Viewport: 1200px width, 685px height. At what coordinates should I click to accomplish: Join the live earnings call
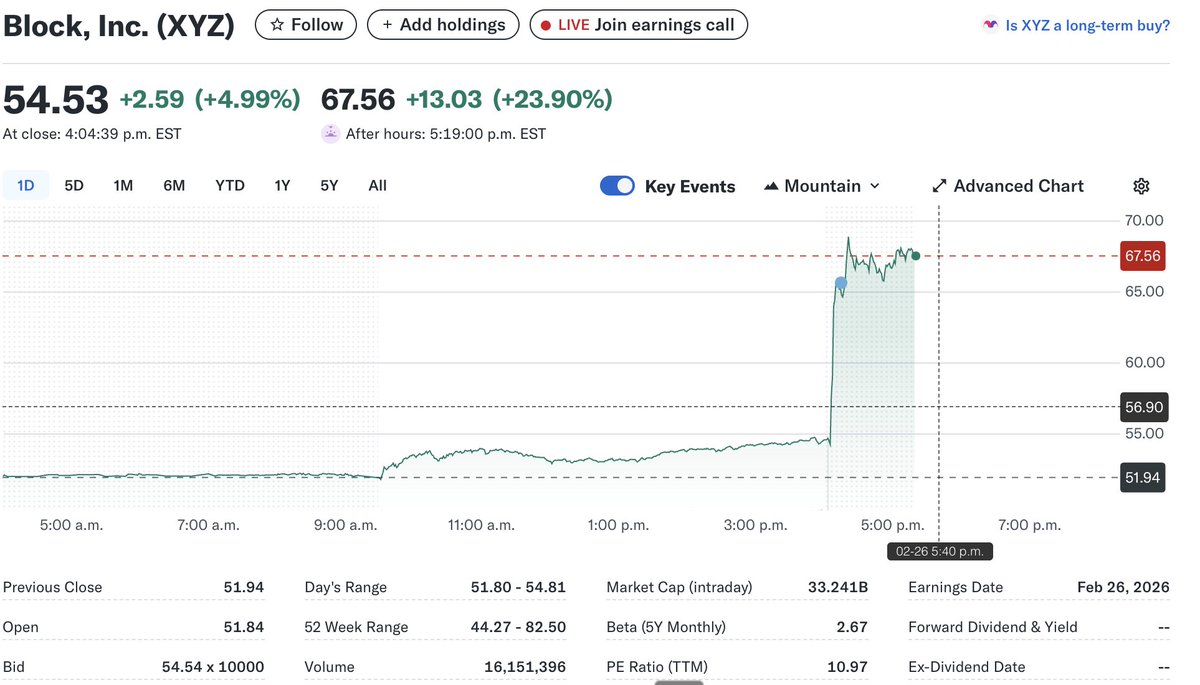[638, 25]
